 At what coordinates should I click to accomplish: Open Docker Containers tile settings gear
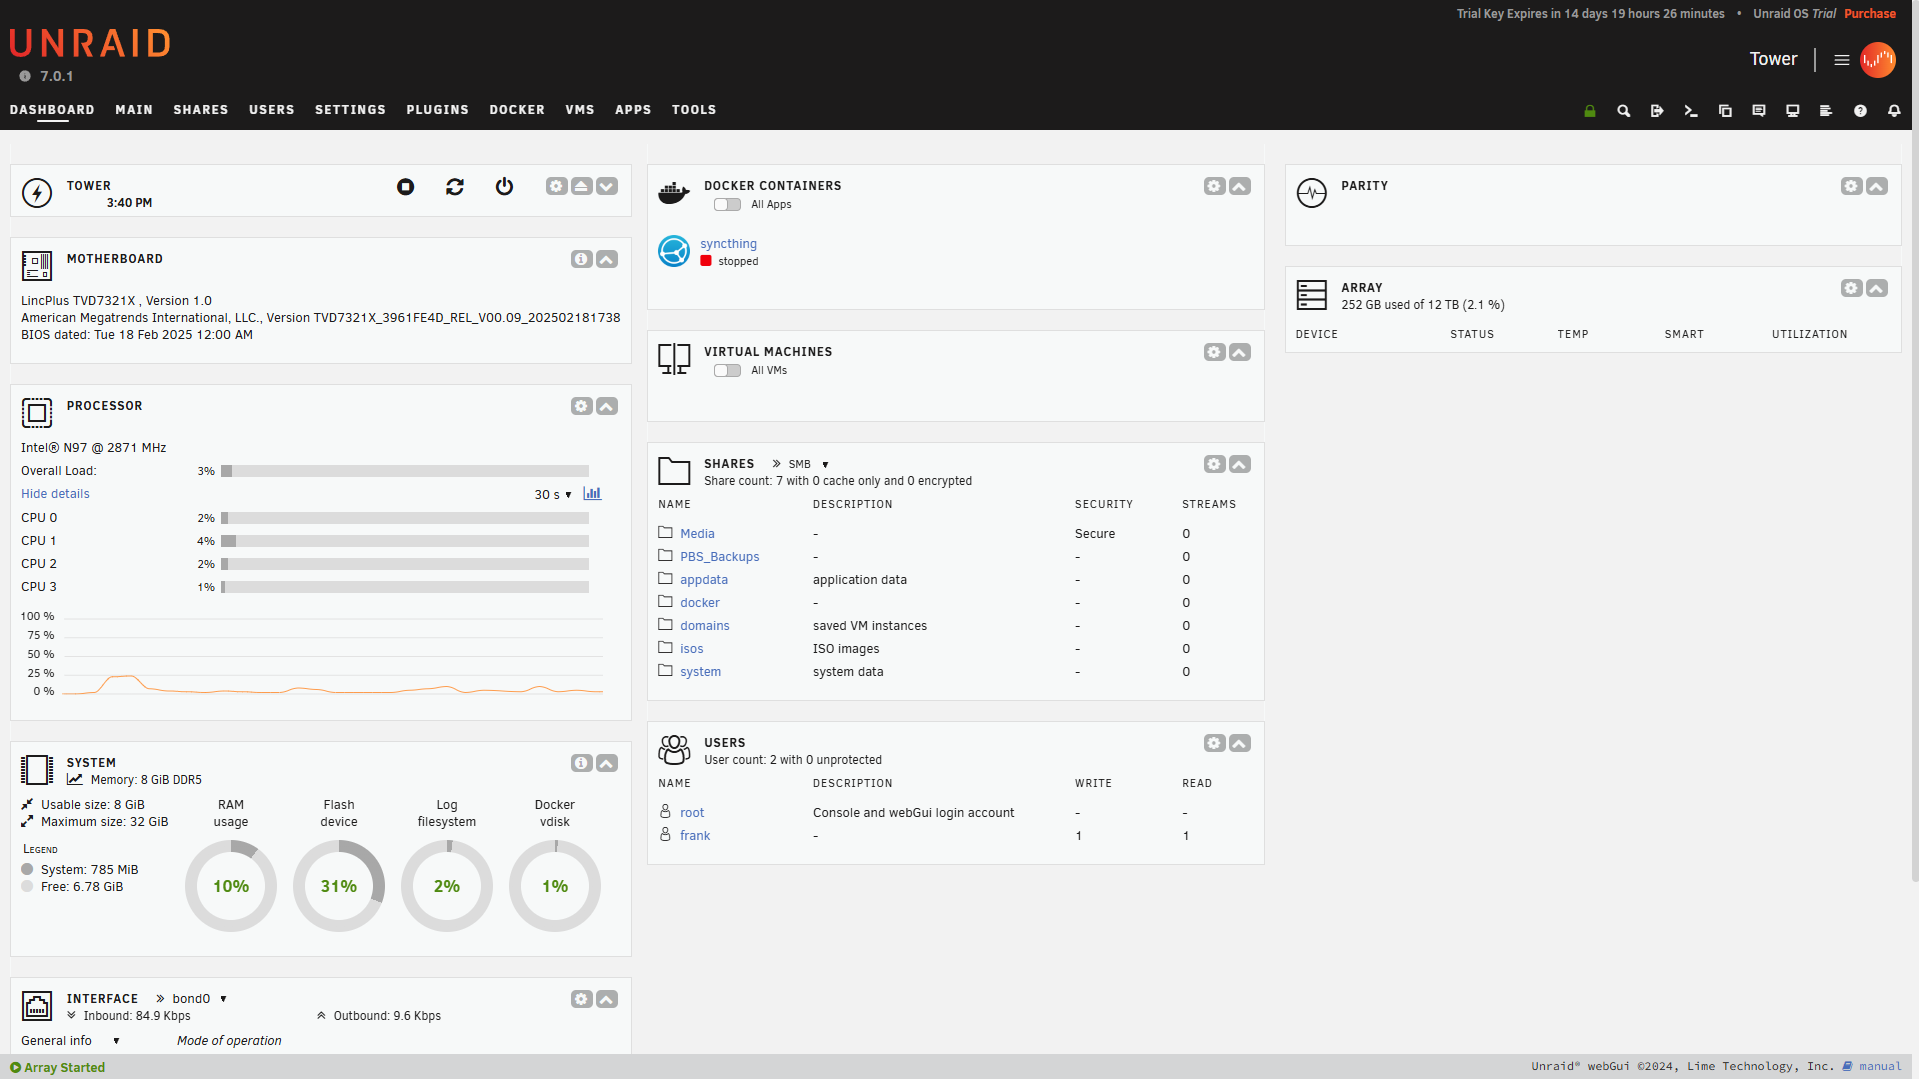(1215, 186)
